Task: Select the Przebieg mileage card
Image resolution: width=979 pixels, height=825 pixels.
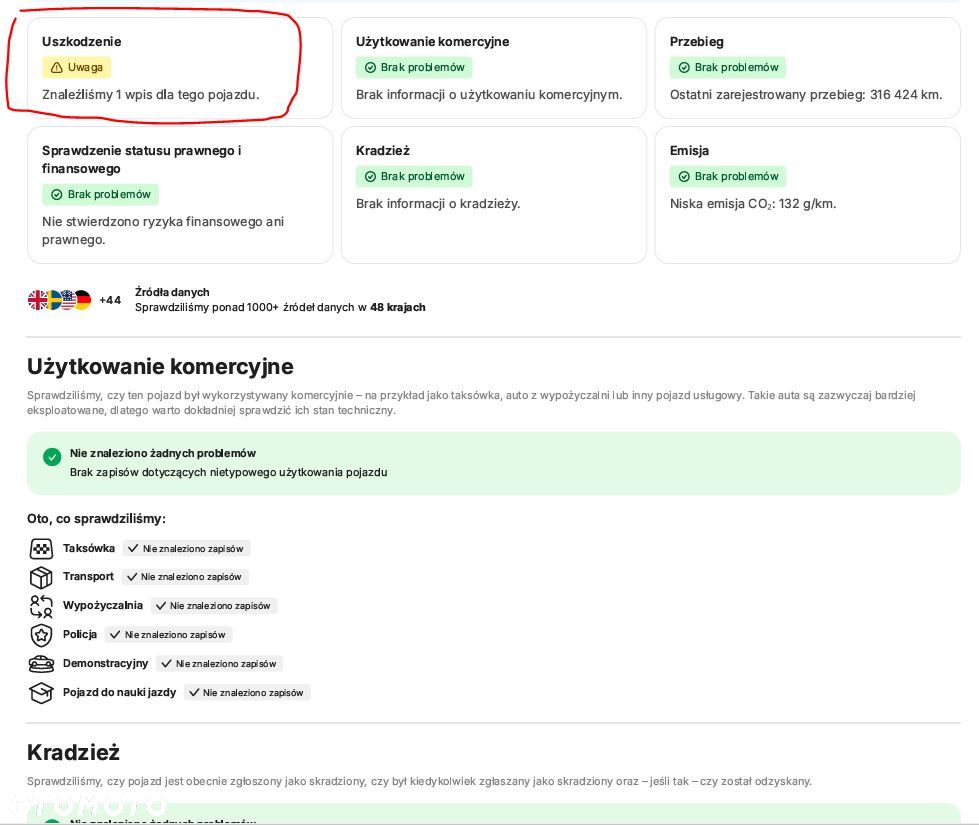Action: coord(807,69)
